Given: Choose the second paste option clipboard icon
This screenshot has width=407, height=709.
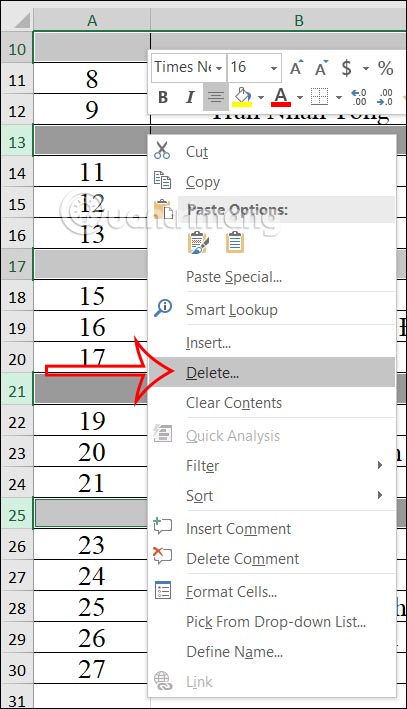Looking at the screenshot, I should pyautogui.click(x=235, y=242).
